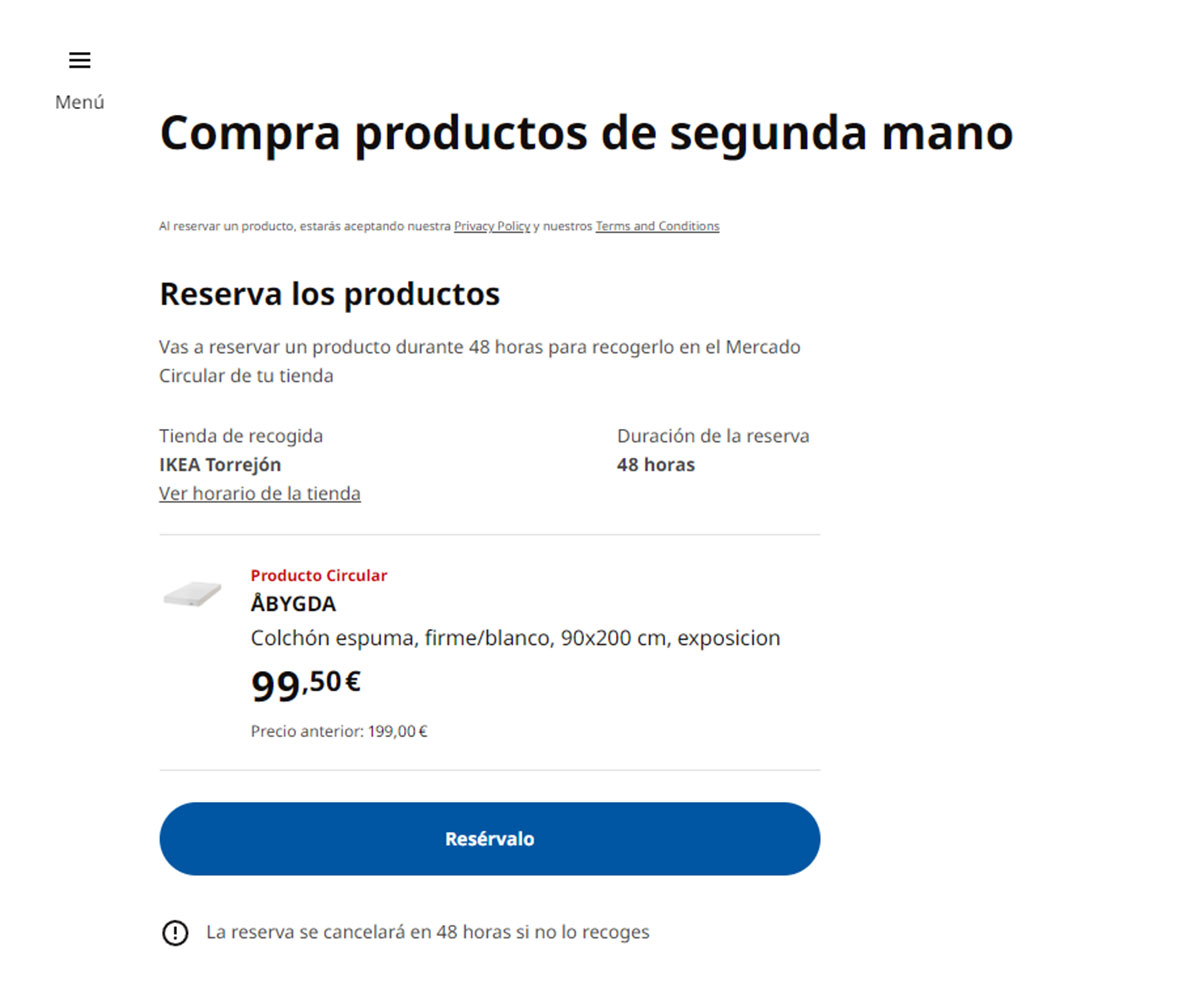Click the Menú label under the hamburger
Viewport: 1200px width, 992px height.
click(80, 102)
